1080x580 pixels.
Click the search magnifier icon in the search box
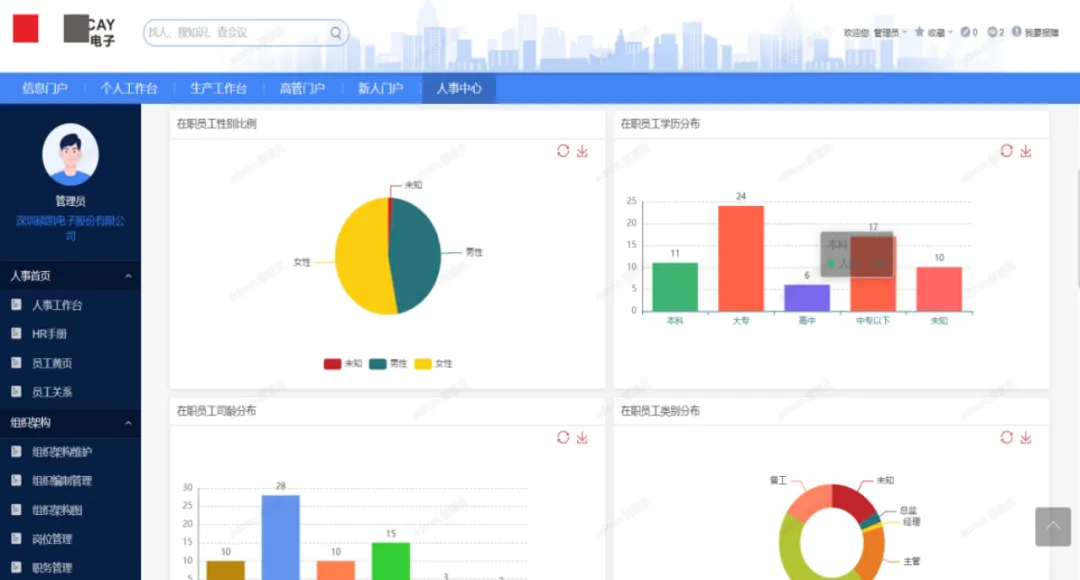click(x=336, y=33)
